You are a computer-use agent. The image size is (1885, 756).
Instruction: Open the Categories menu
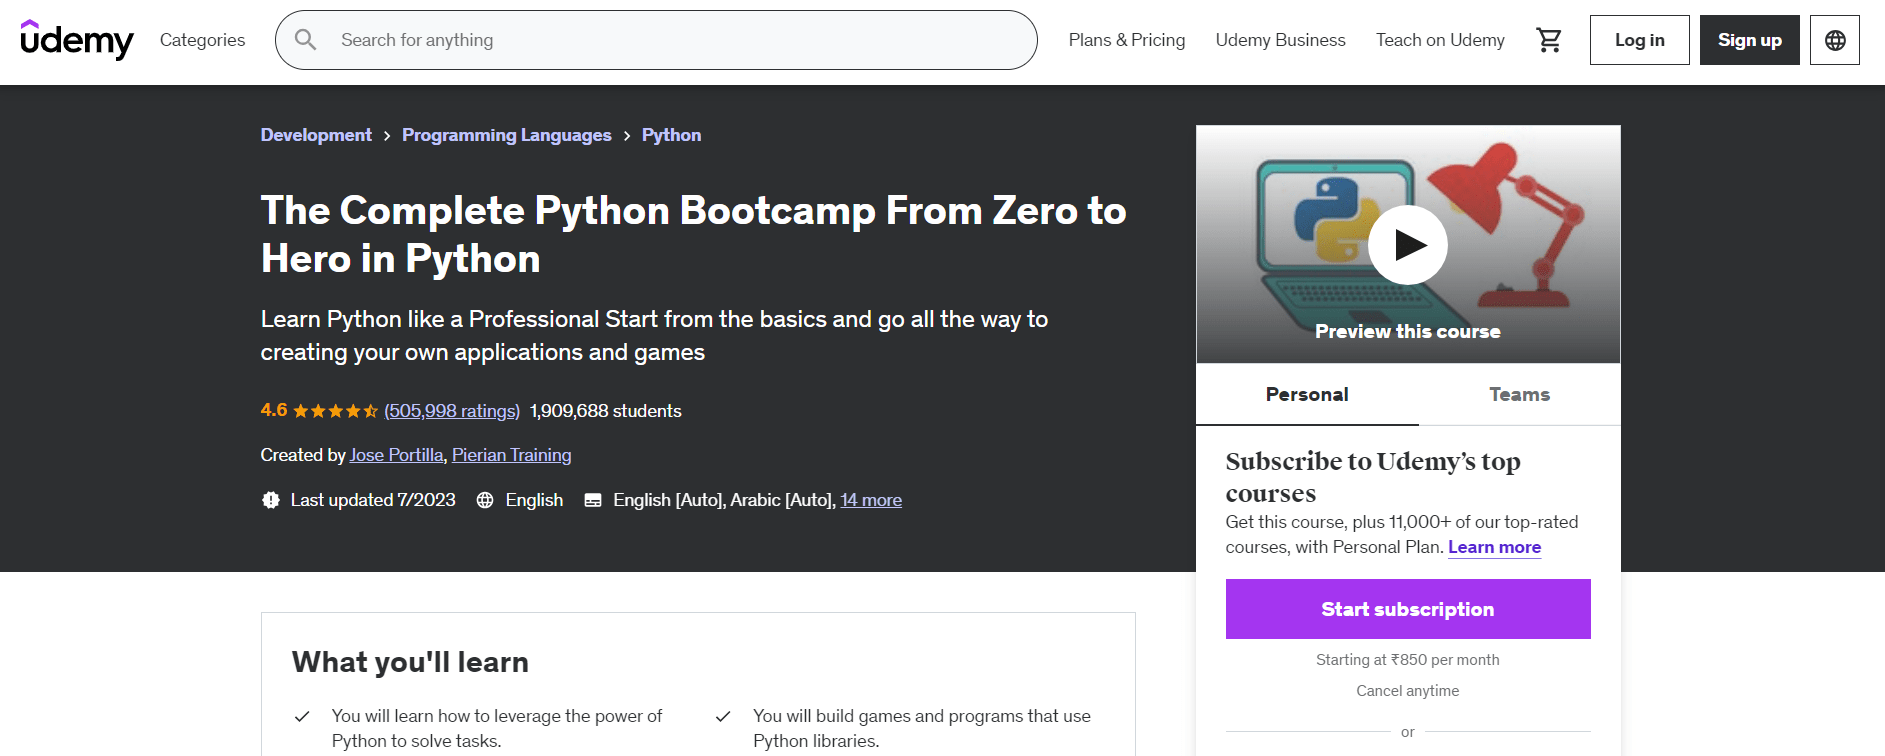click(202, 40)
